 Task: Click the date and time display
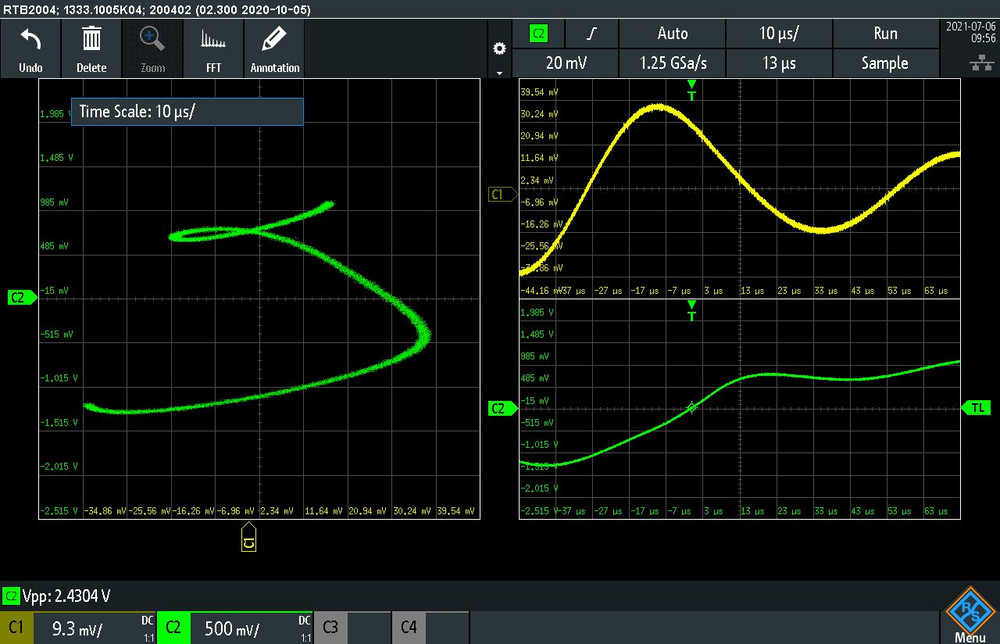(970, 33)
